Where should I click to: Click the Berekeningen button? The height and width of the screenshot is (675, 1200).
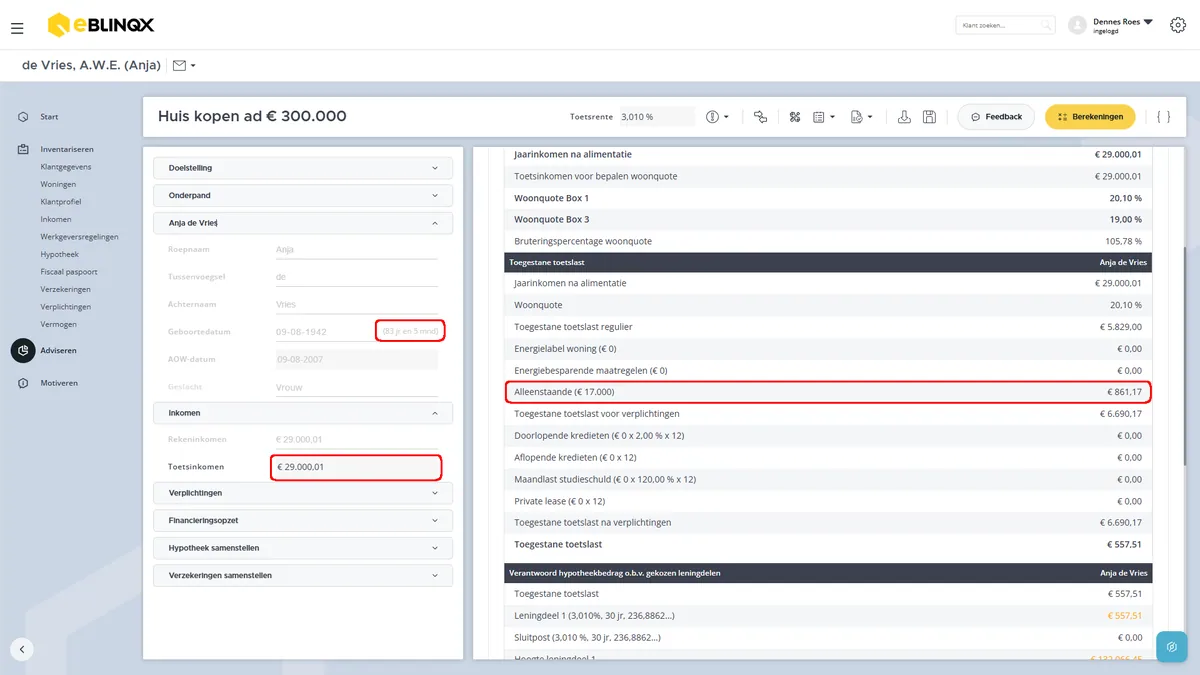1090,117
